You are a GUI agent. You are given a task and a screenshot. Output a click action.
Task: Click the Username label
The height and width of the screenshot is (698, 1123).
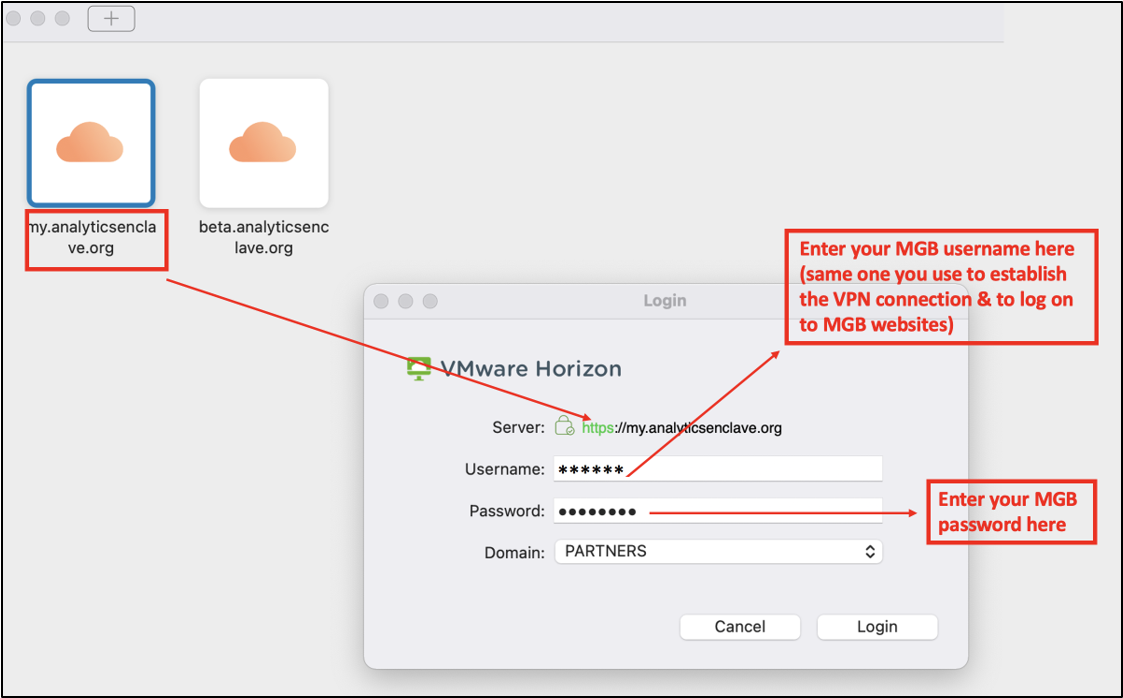coord(504,470)
